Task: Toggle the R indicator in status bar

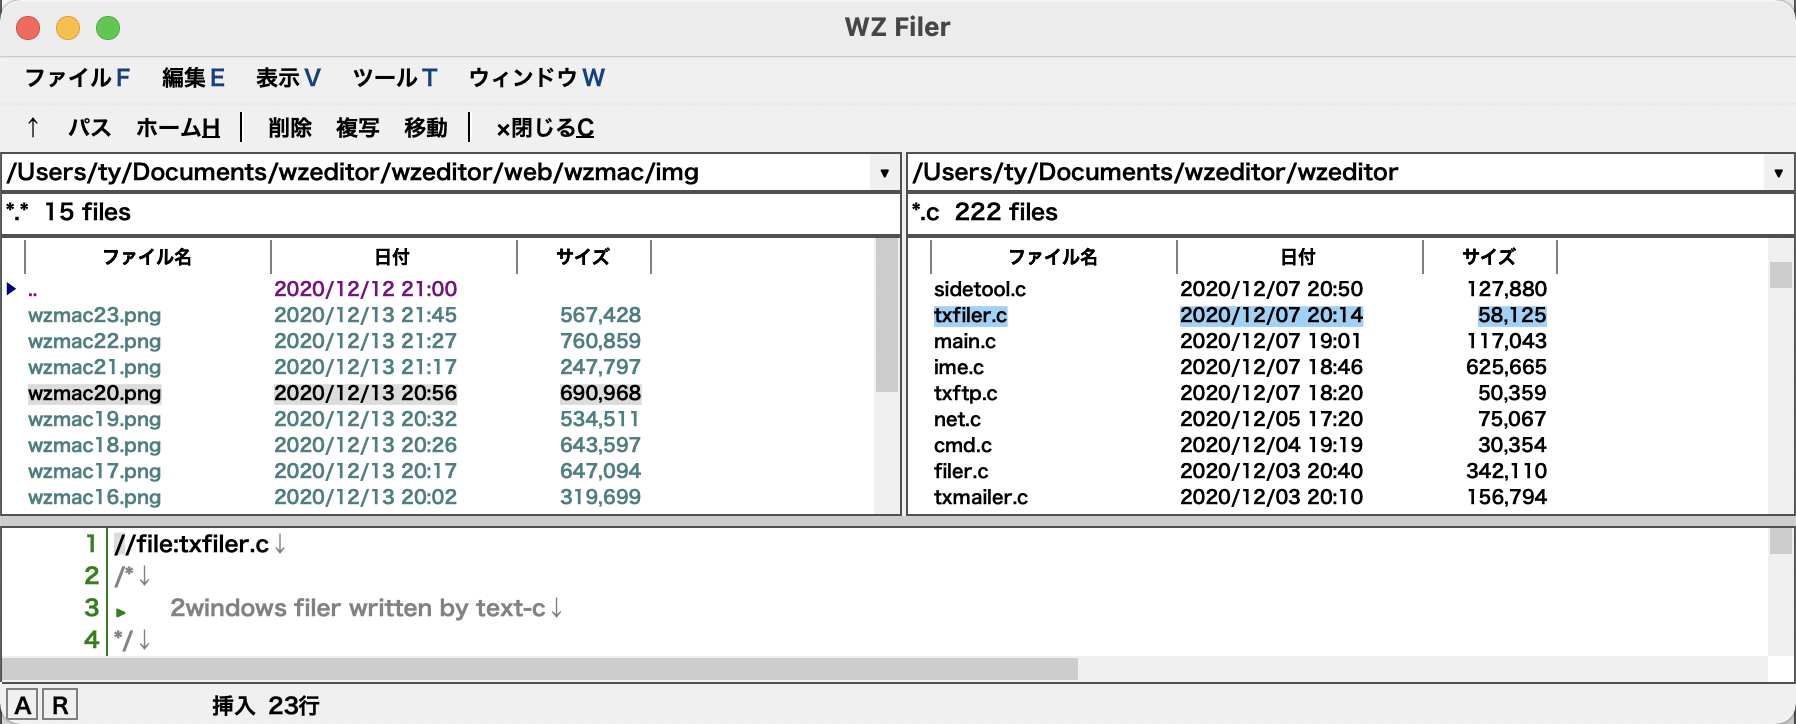Action: click(60, 705)
